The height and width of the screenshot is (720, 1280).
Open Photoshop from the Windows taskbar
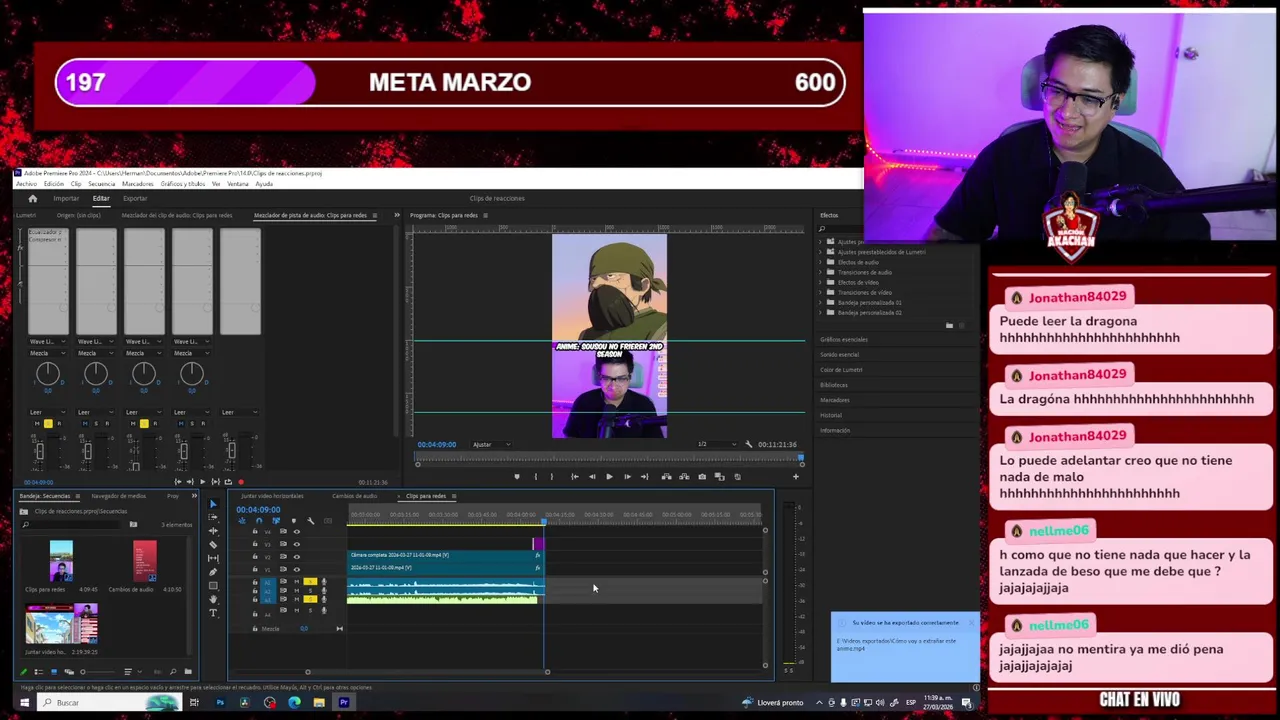(220, 702)
